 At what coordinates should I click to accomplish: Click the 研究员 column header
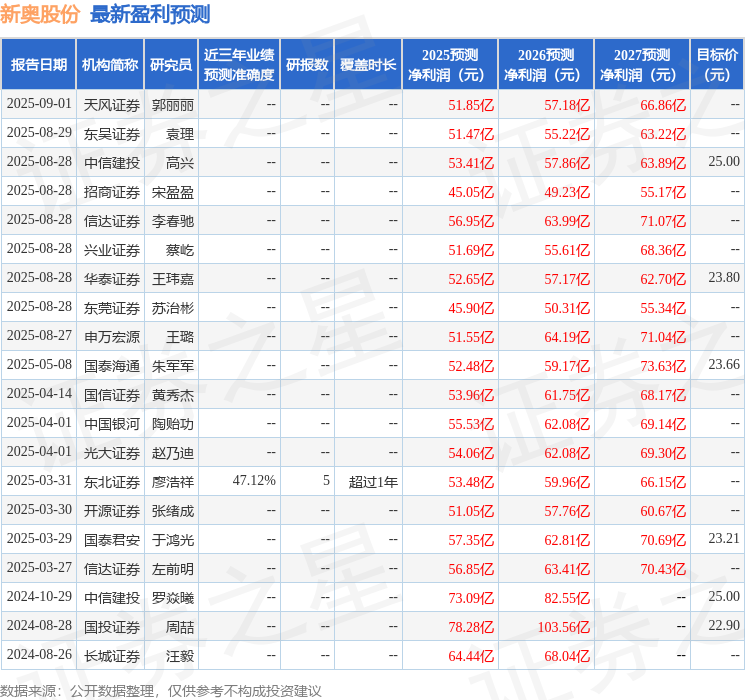(171, 65)
